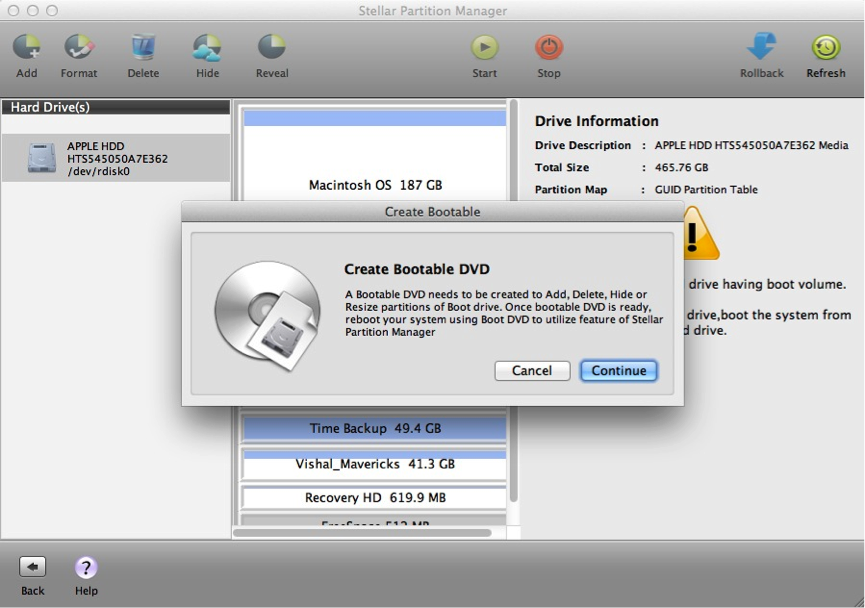Viewport: 865px width, 608px height.
Task: Click the yellow warning triangle icon
Action: tap(701, 234)
